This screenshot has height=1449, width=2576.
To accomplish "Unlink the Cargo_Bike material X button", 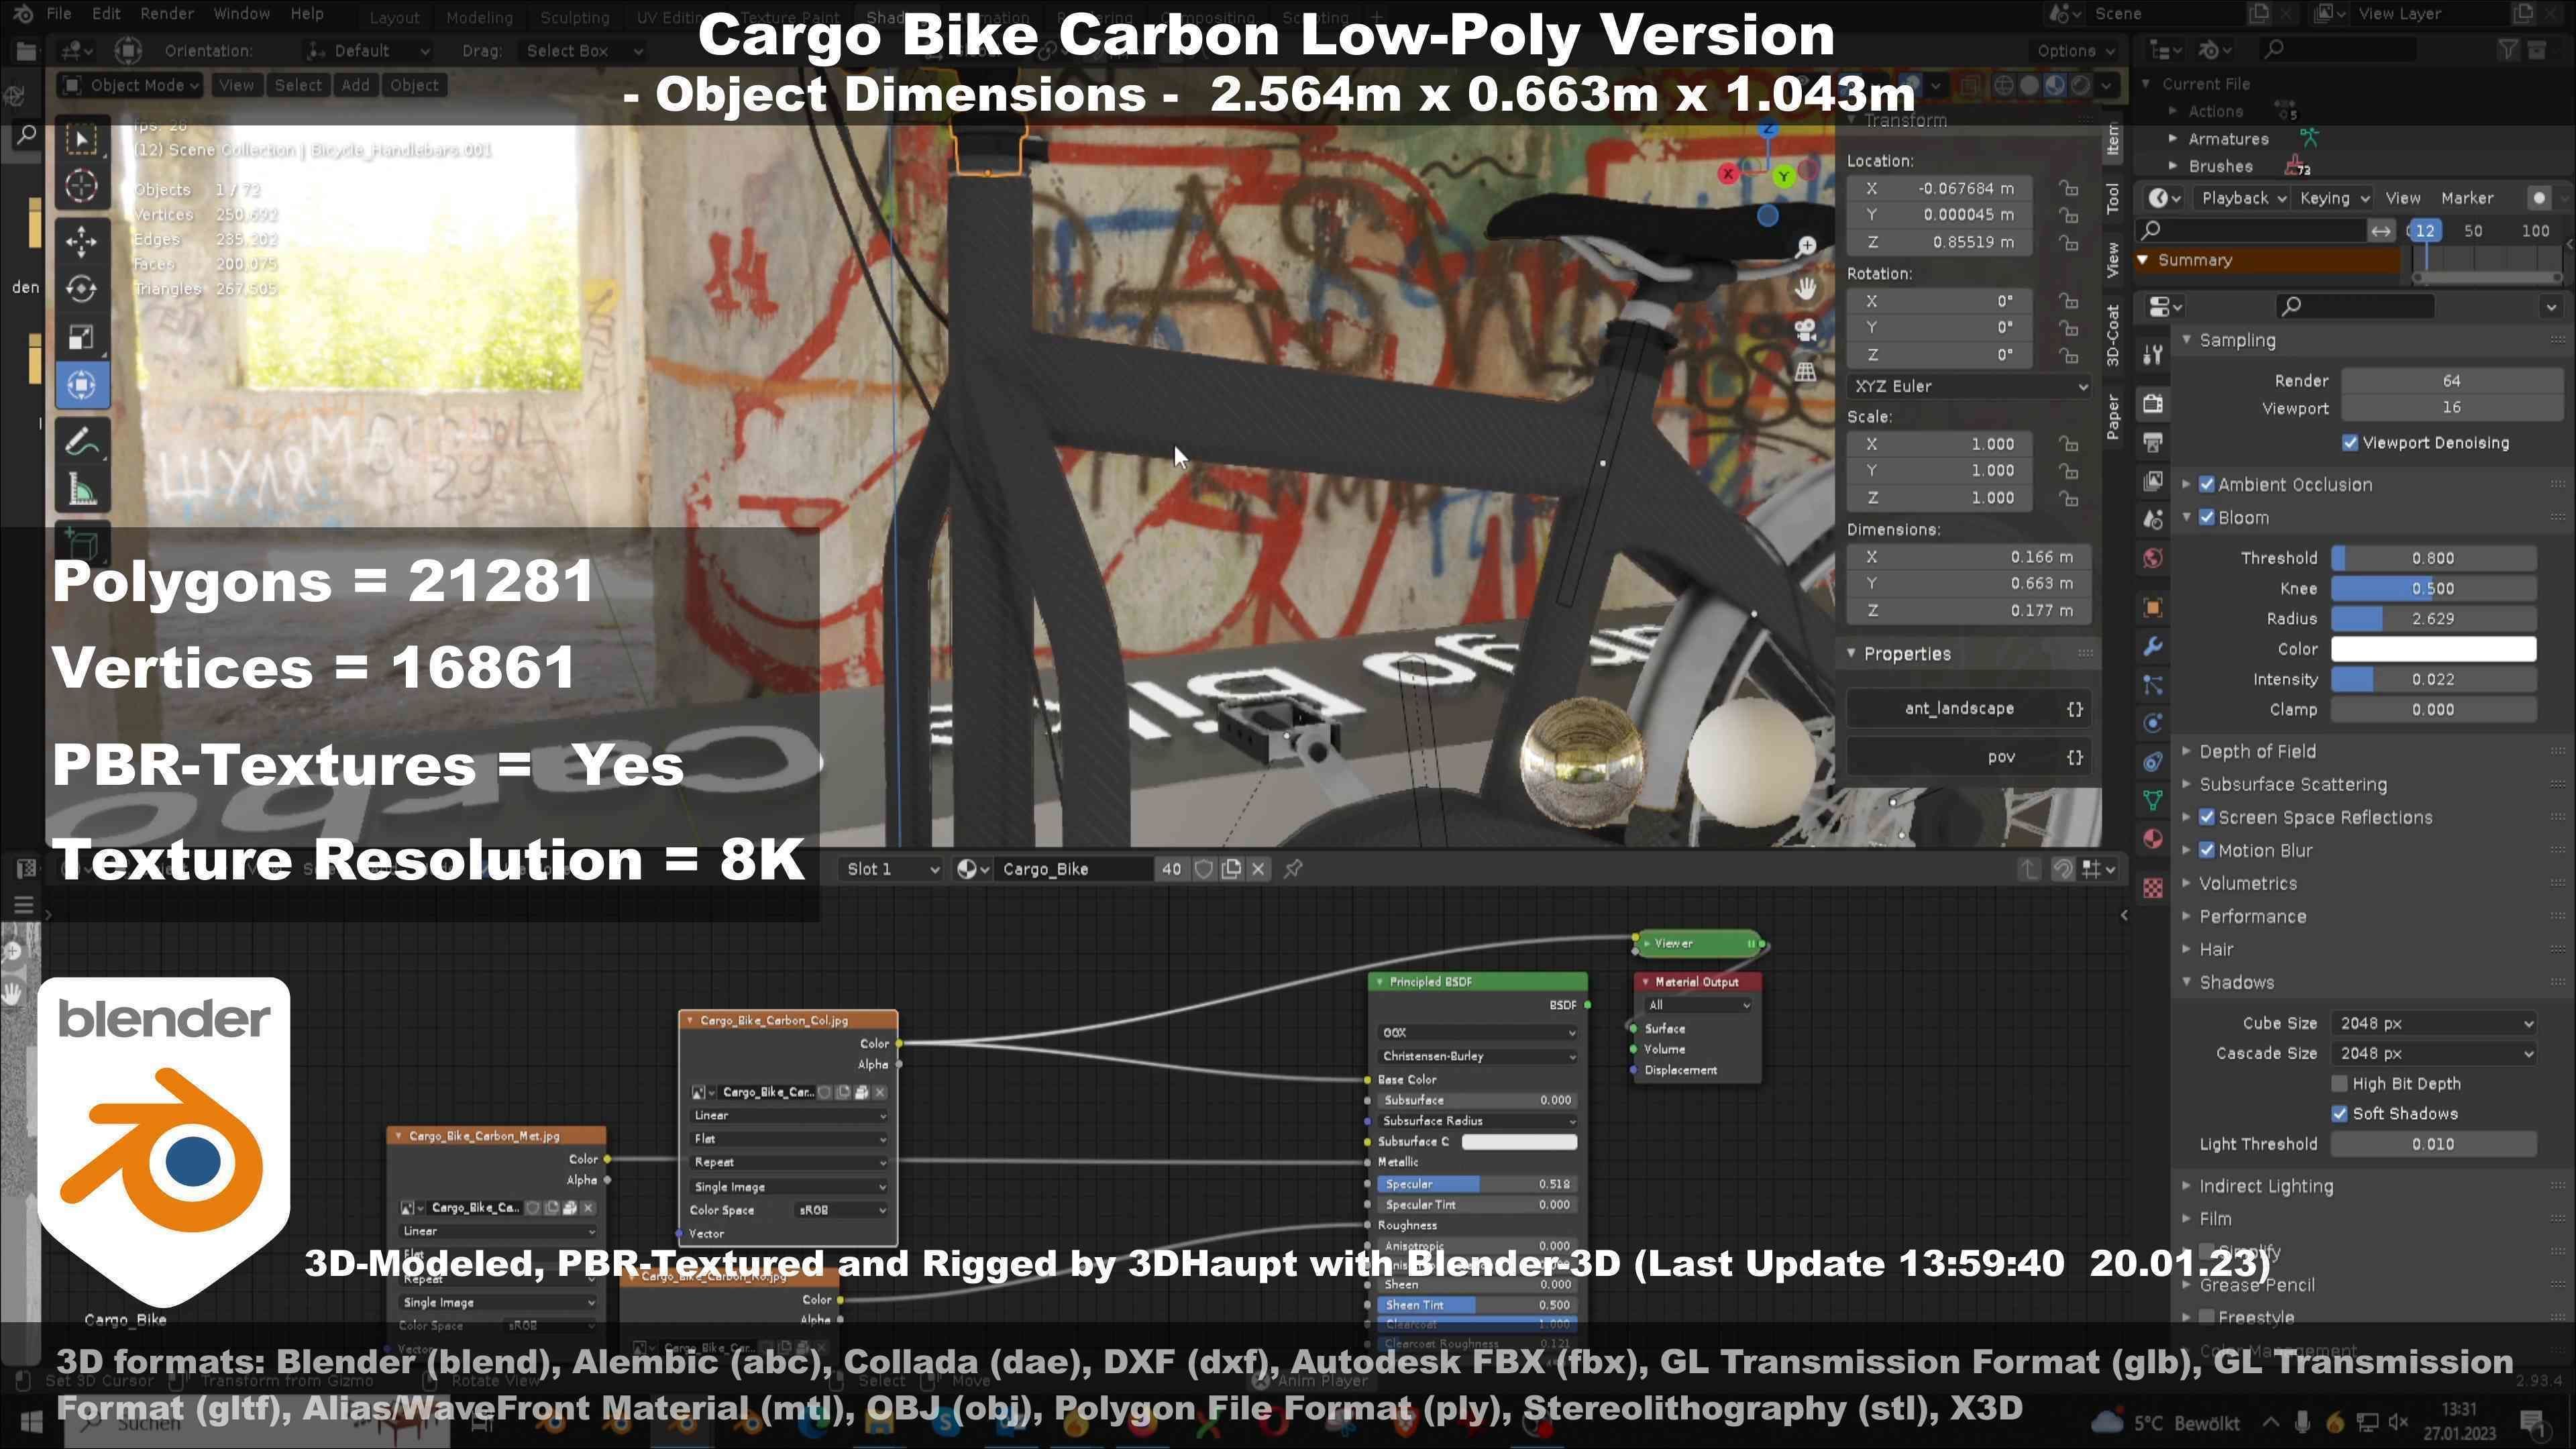I will (1259, 869).
